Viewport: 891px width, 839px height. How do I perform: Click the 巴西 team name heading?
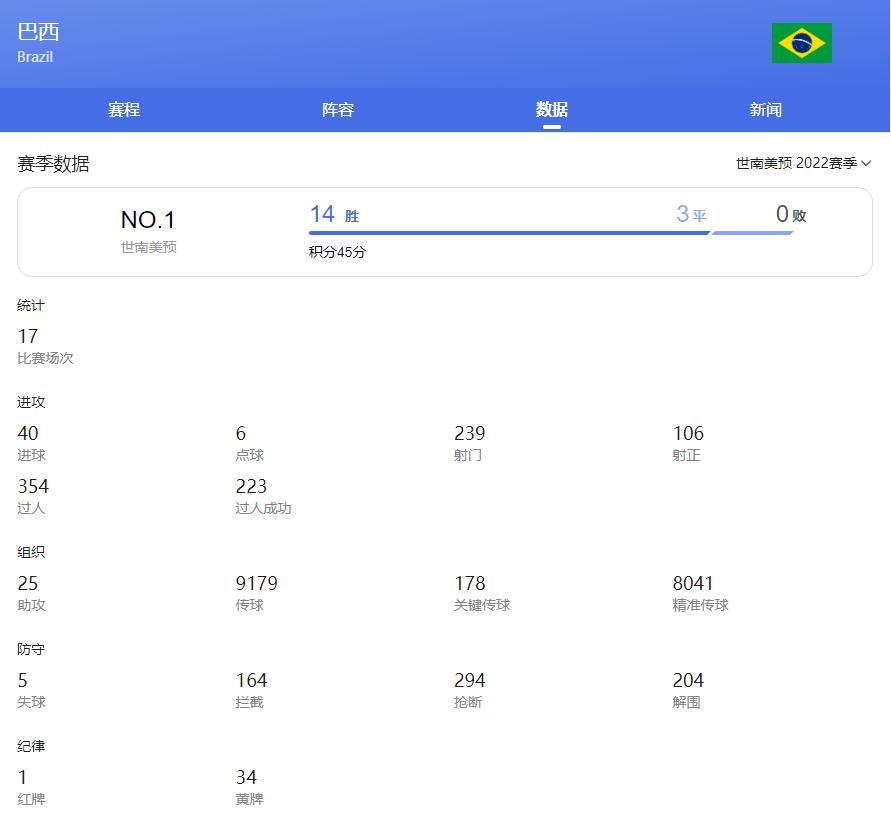click(38, 31)
